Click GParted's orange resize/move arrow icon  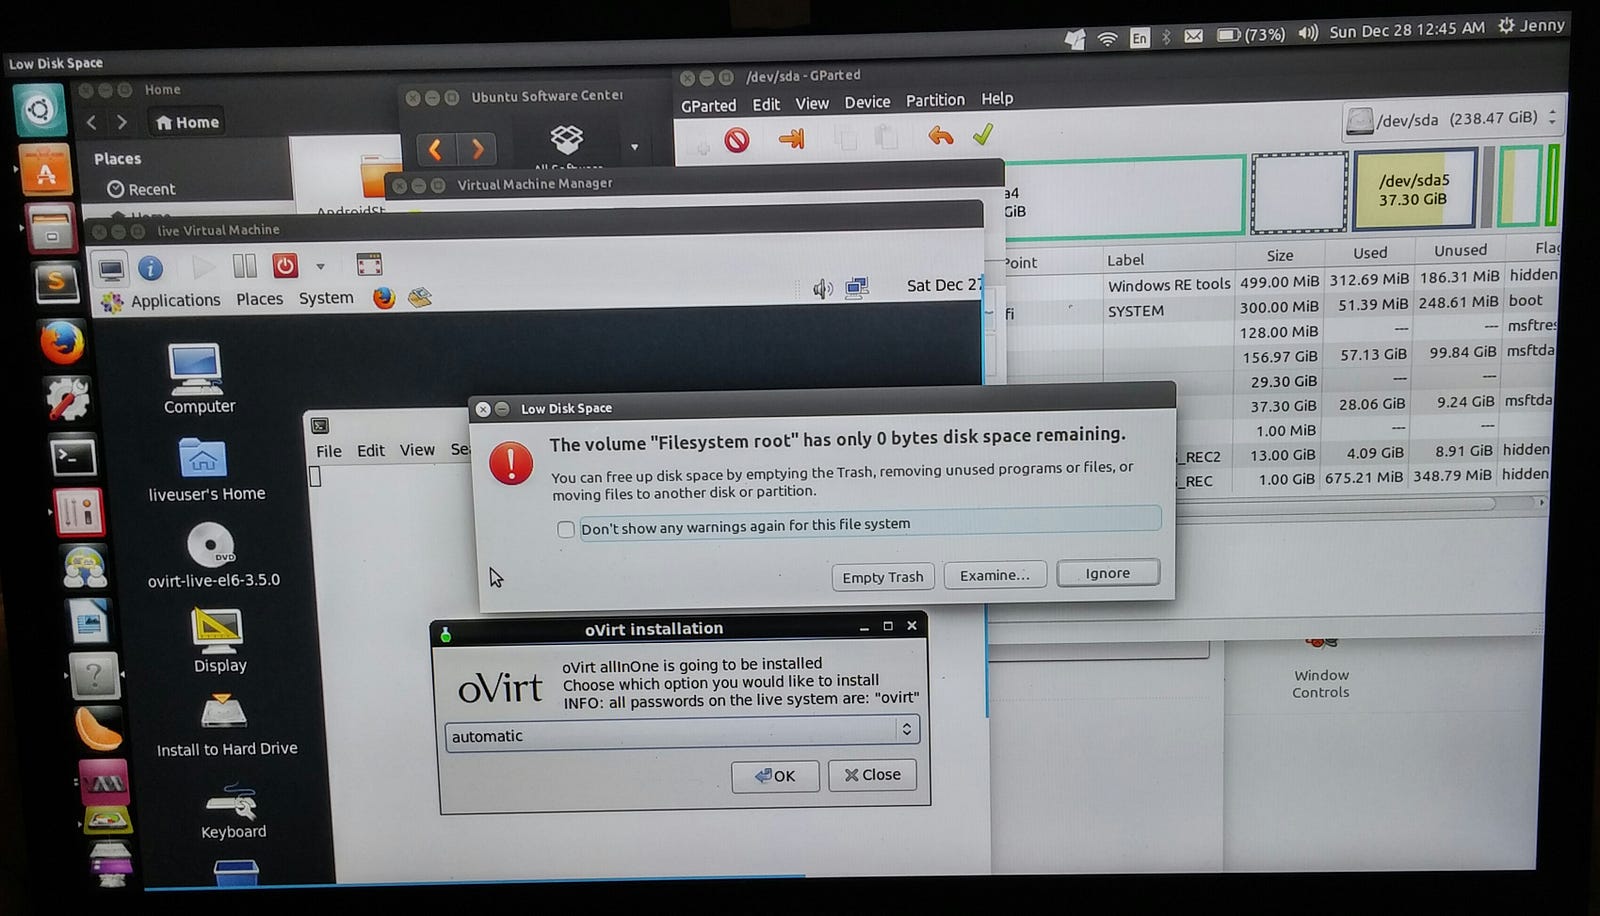click(792, 138)
